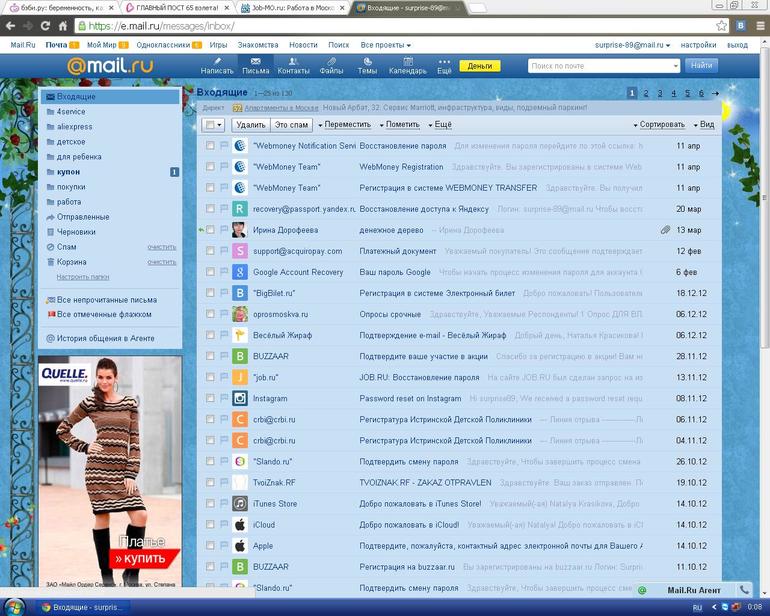This screenshot has width=770, height=616.
Task: Open the Календарь calendar icon
Action: click(x=407, y=66)
